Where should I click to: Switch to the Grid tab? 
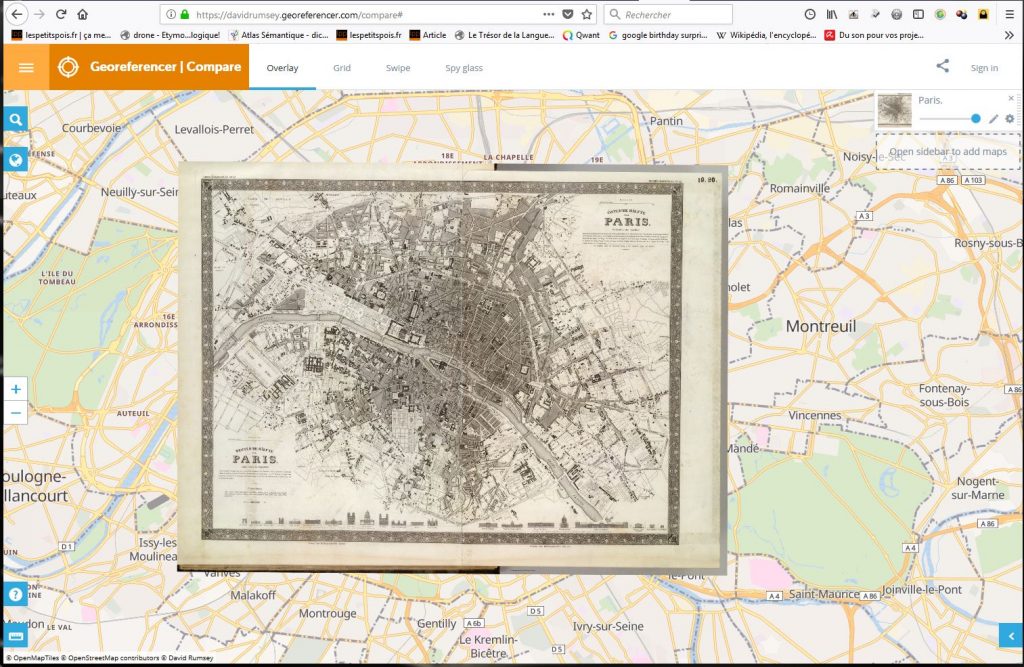342,68
